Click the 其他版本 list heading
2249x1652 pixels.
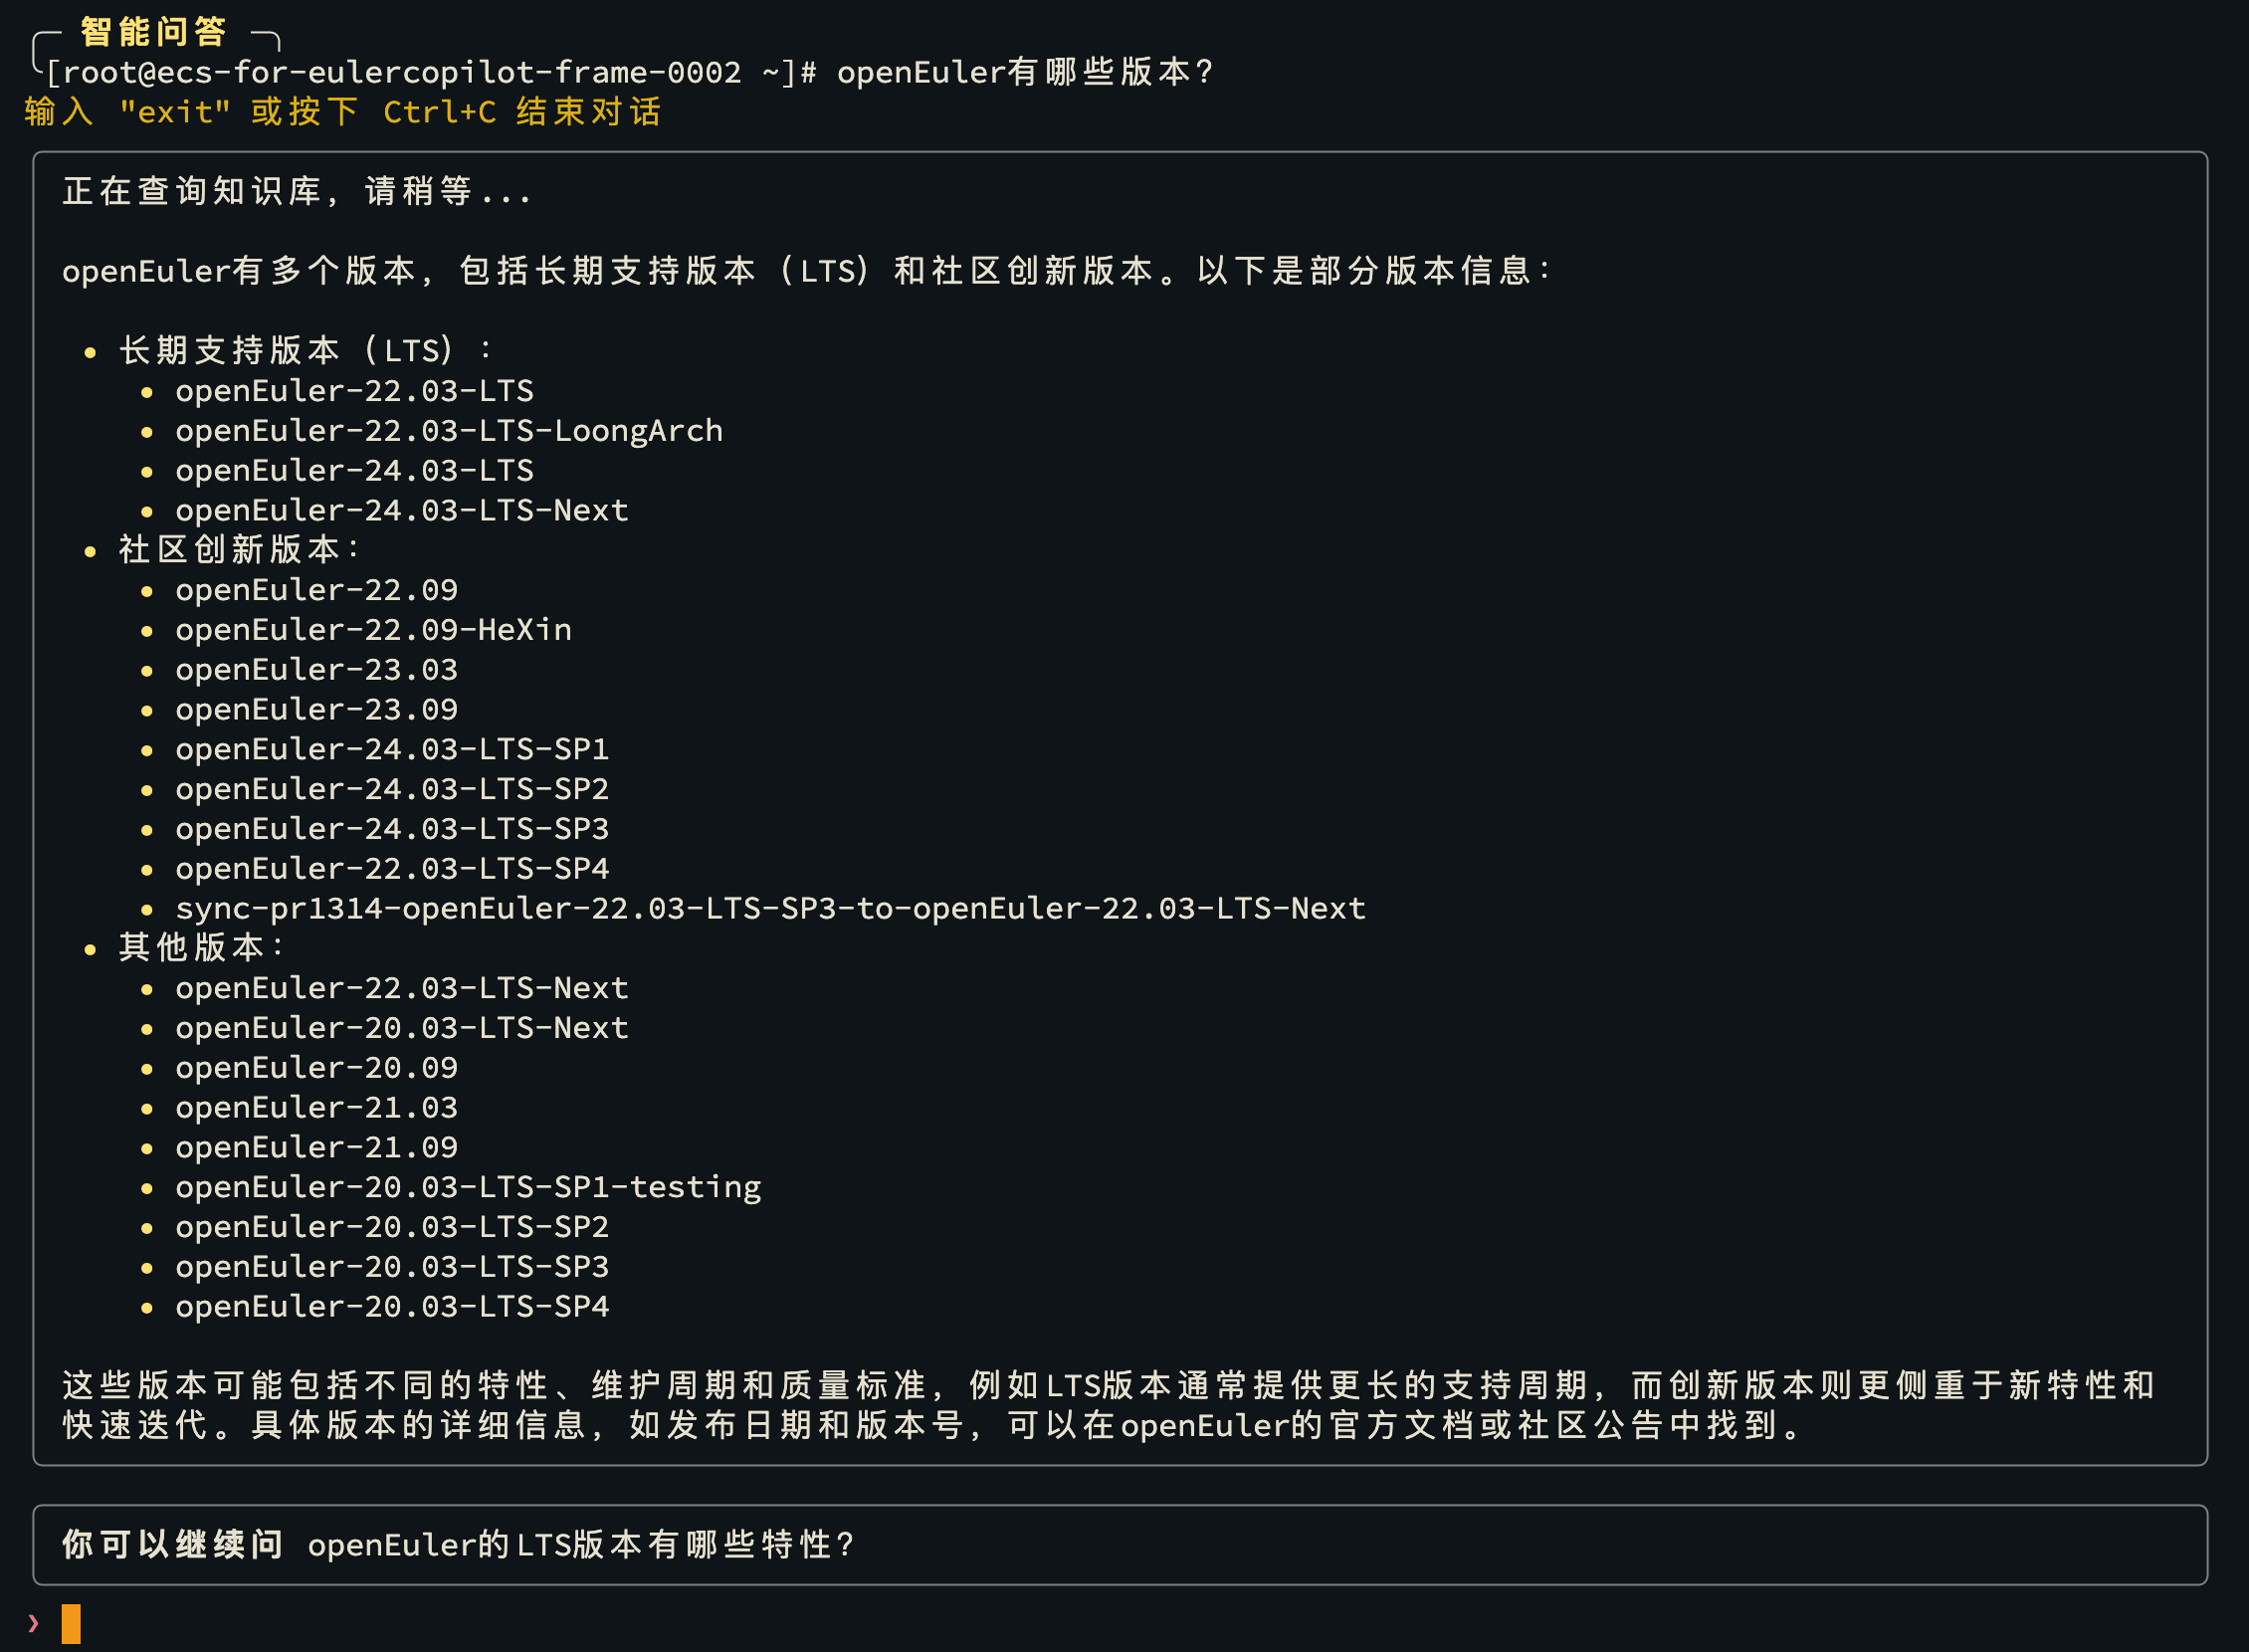[202, 947]
